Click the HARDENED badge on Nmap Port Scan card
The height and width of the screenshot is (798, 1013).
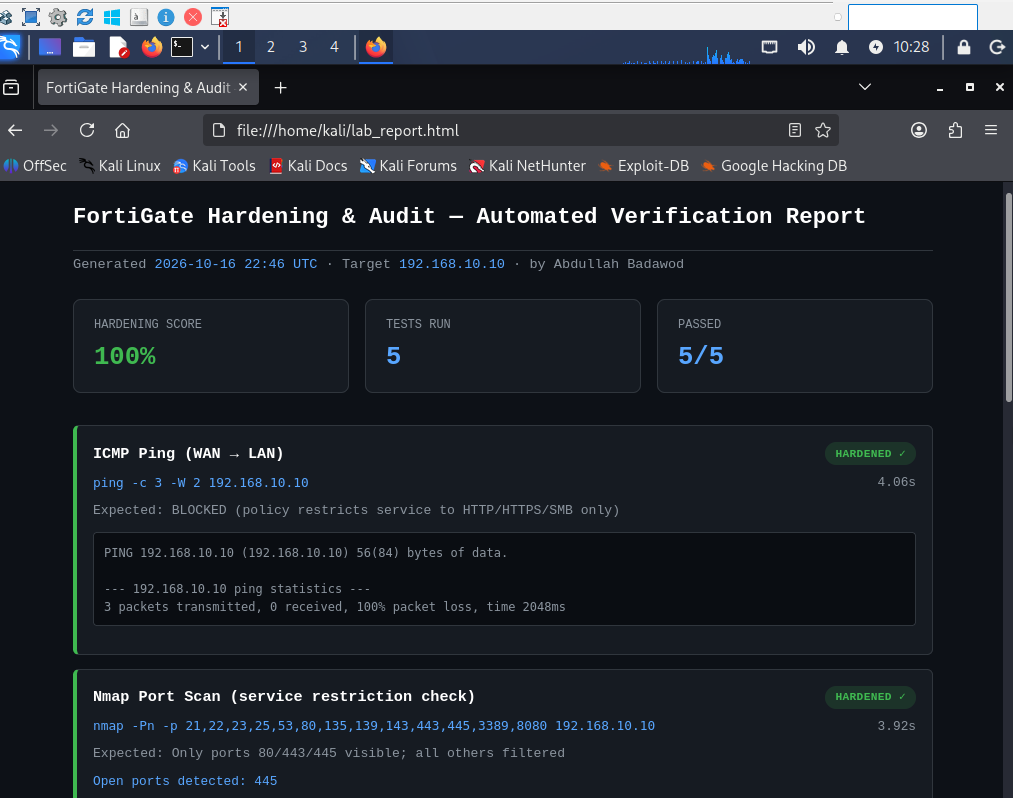tap(870, 697)
